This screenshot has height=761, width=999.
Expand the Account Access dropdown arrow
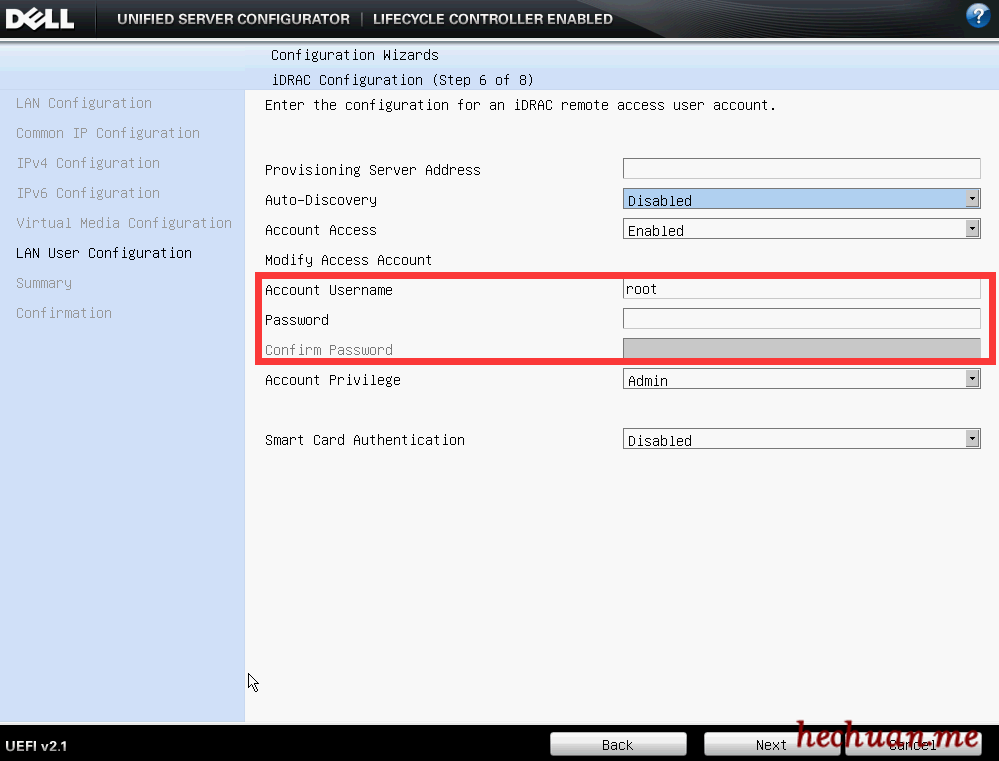click(972, 230)
